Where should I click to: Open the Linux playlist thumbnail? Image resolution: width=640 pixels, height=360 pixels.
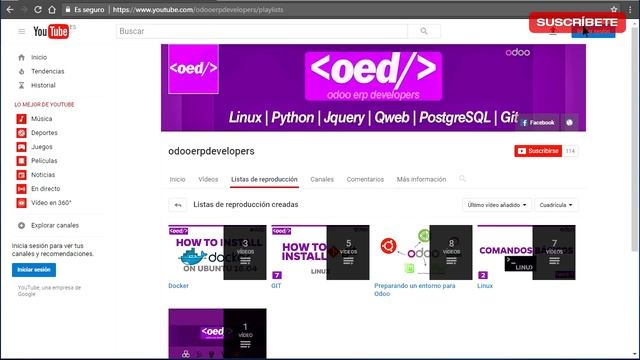pyautogui.click(x=527, y=252)
